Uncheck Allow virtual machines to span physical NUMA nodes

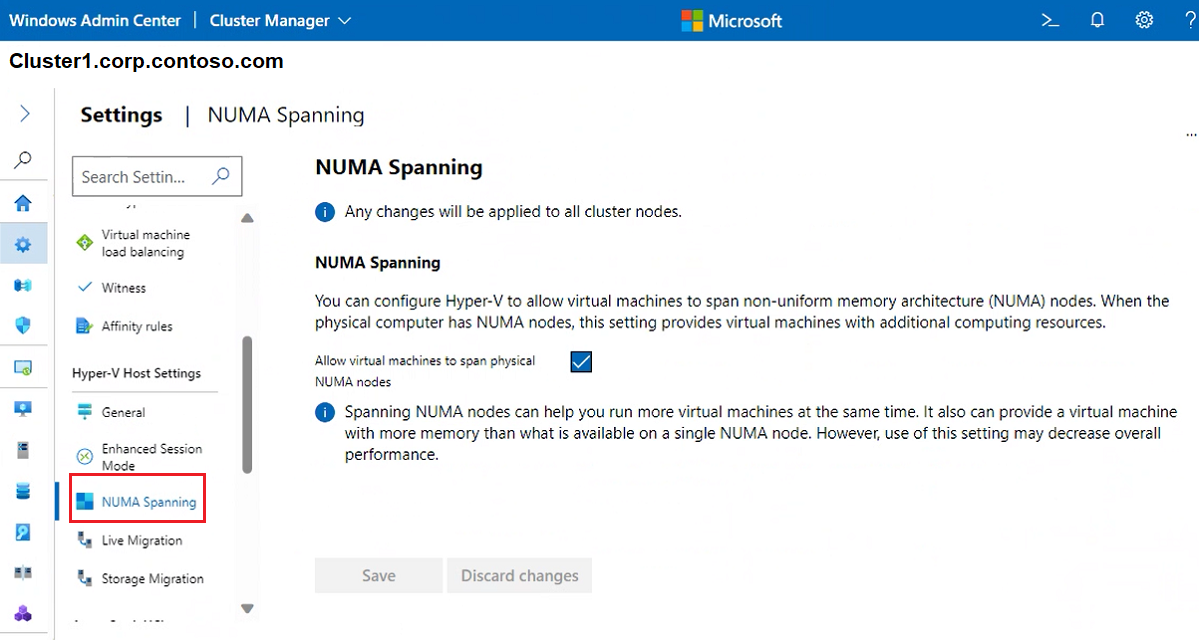pyautogui.click(x=581, y=362)
